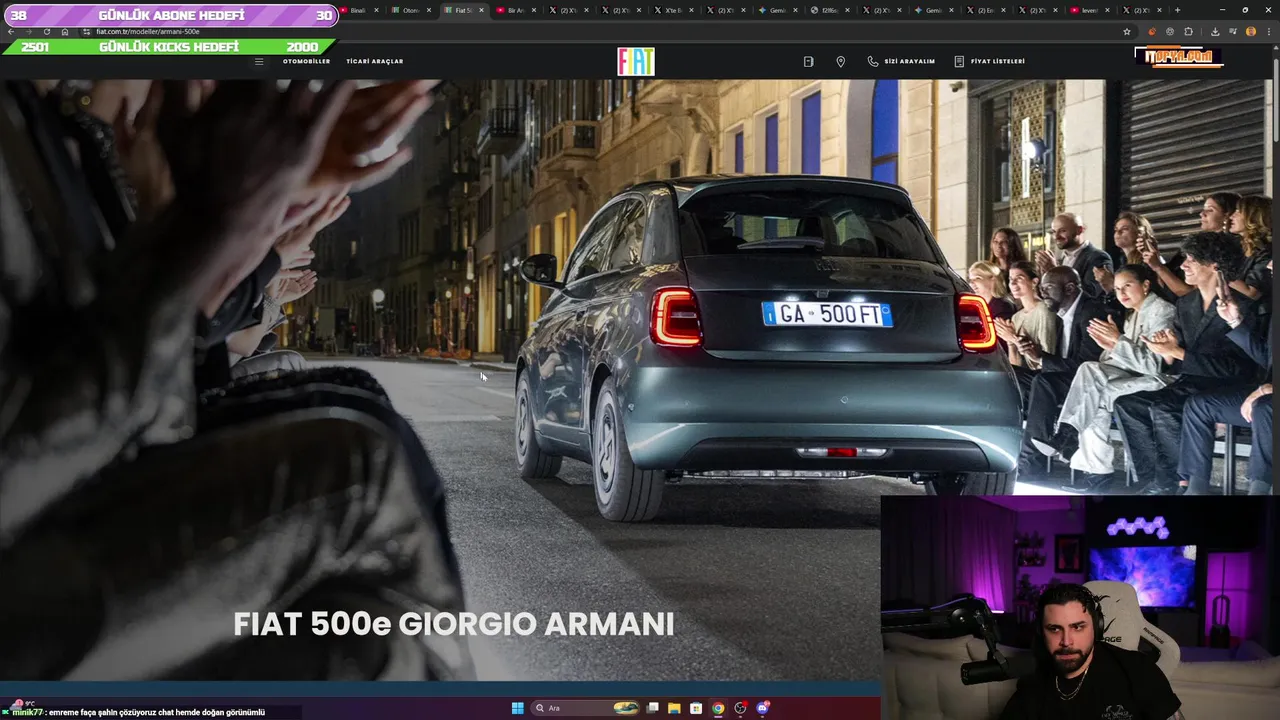This screenshot has height=720, width=1280.
Task: Open the Windows Start menu
Action: pos(517,708)
